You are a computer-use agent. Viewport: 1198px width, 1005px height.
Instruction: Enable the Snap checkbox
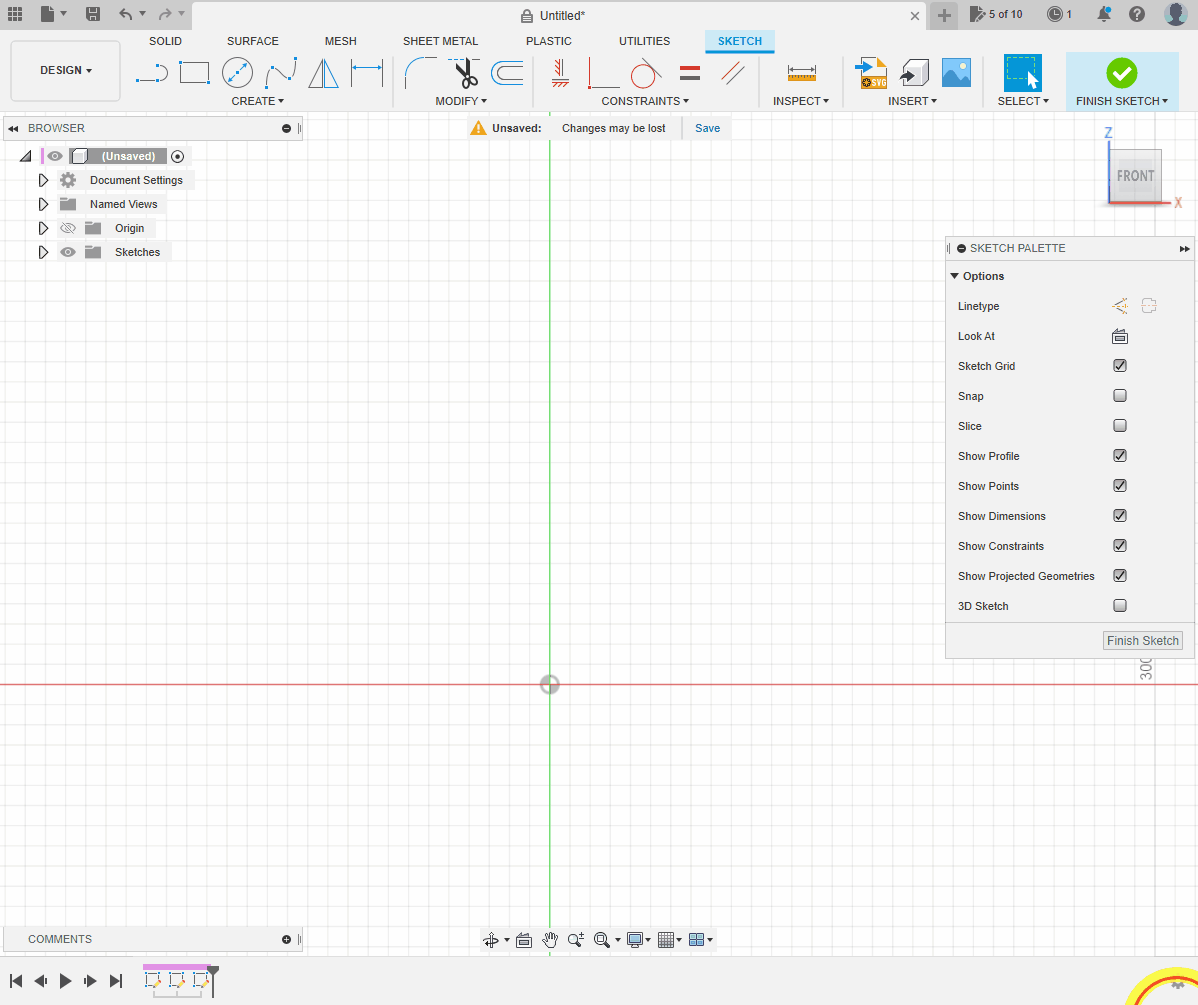pyautogui.click(x=1120, y=396)
